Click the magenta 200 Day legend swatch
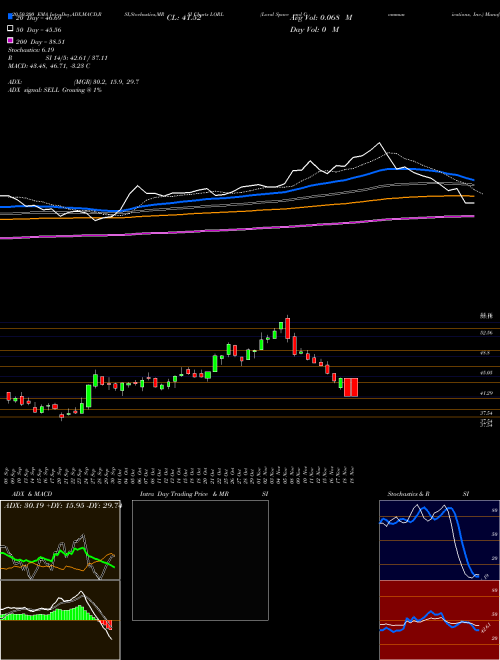The image size is (500, 660). 11,41
